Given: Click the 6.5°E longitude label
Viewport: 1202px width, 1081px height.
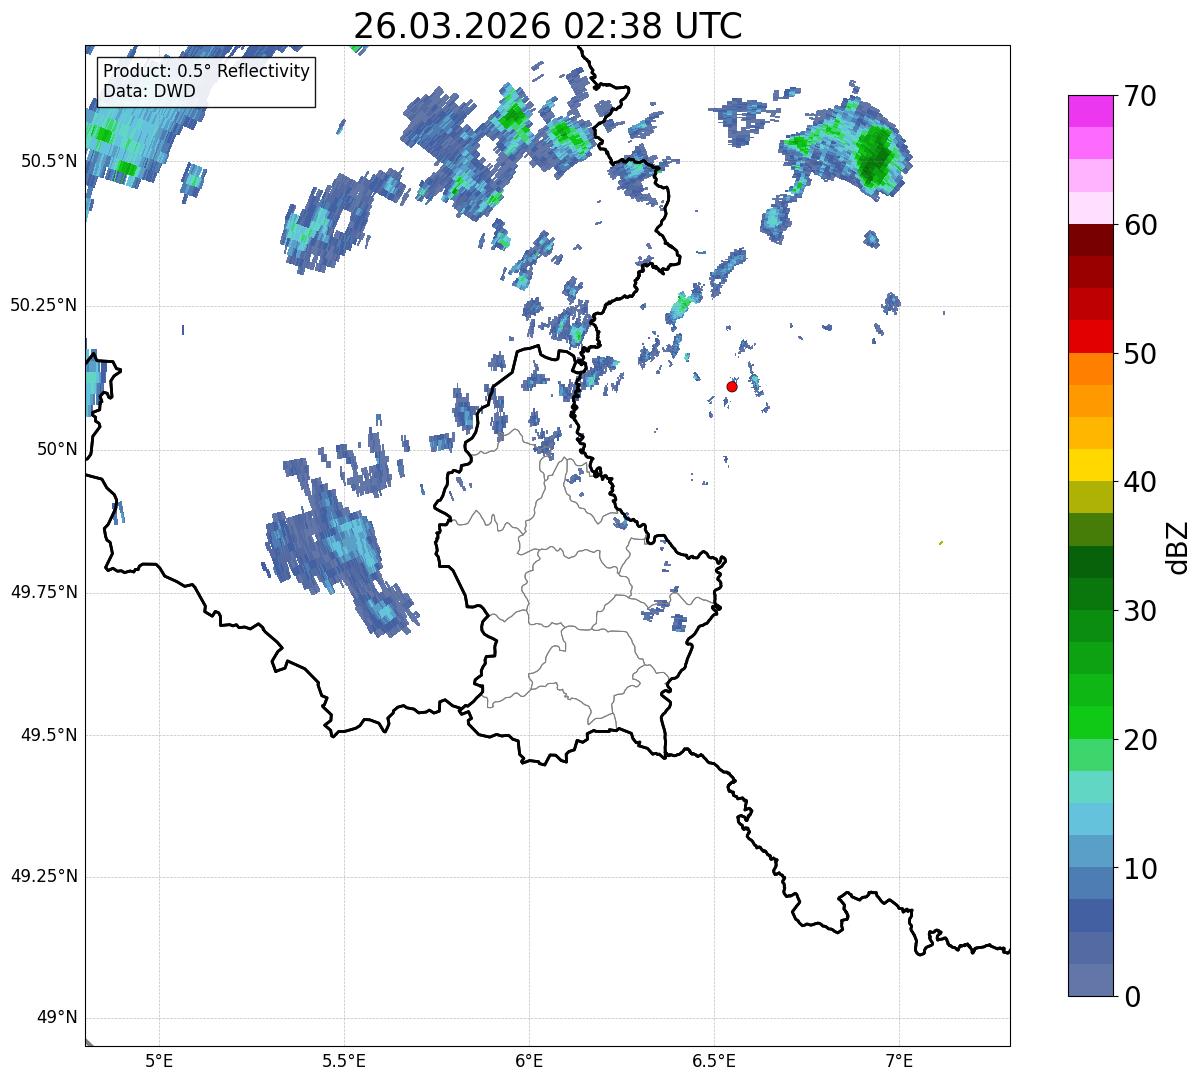Looking at the screenshot, I should click(714, 1060).
